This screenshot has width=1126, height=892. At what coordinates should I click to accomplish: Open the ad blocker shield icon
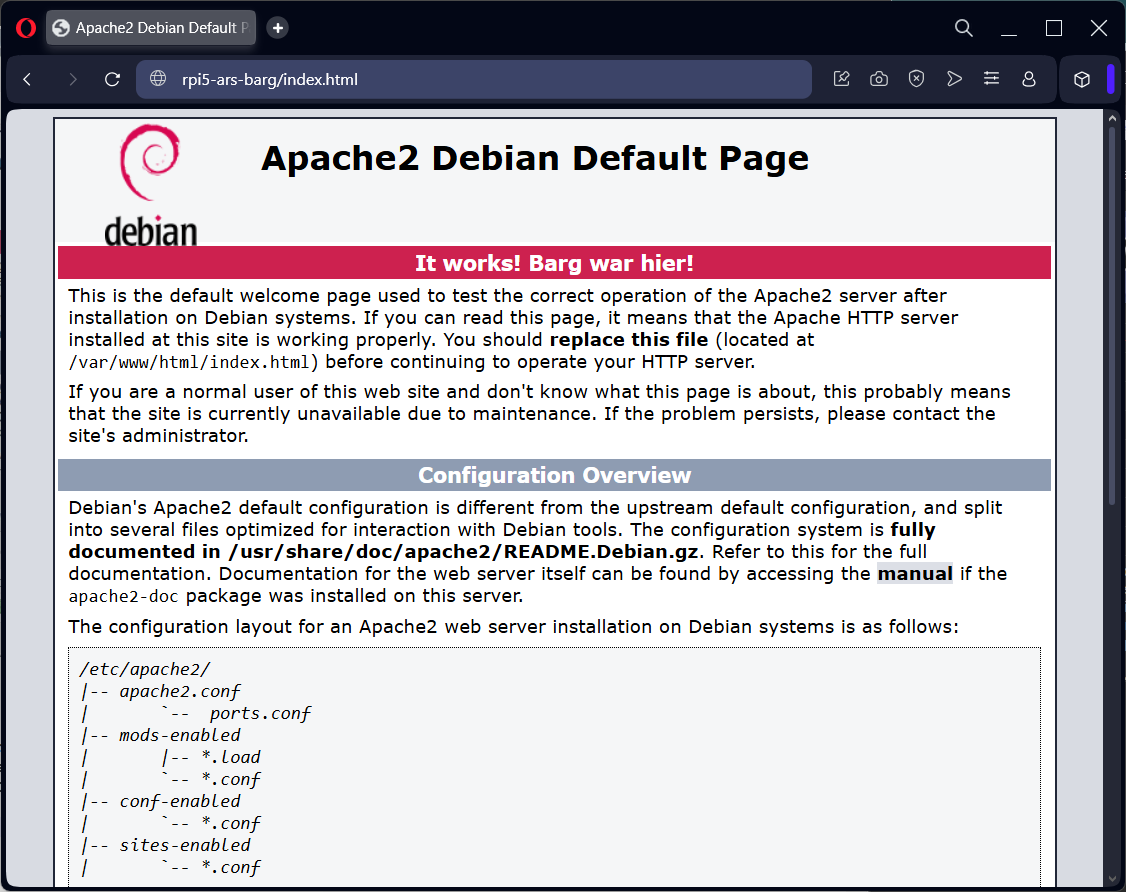coord(916,79)
